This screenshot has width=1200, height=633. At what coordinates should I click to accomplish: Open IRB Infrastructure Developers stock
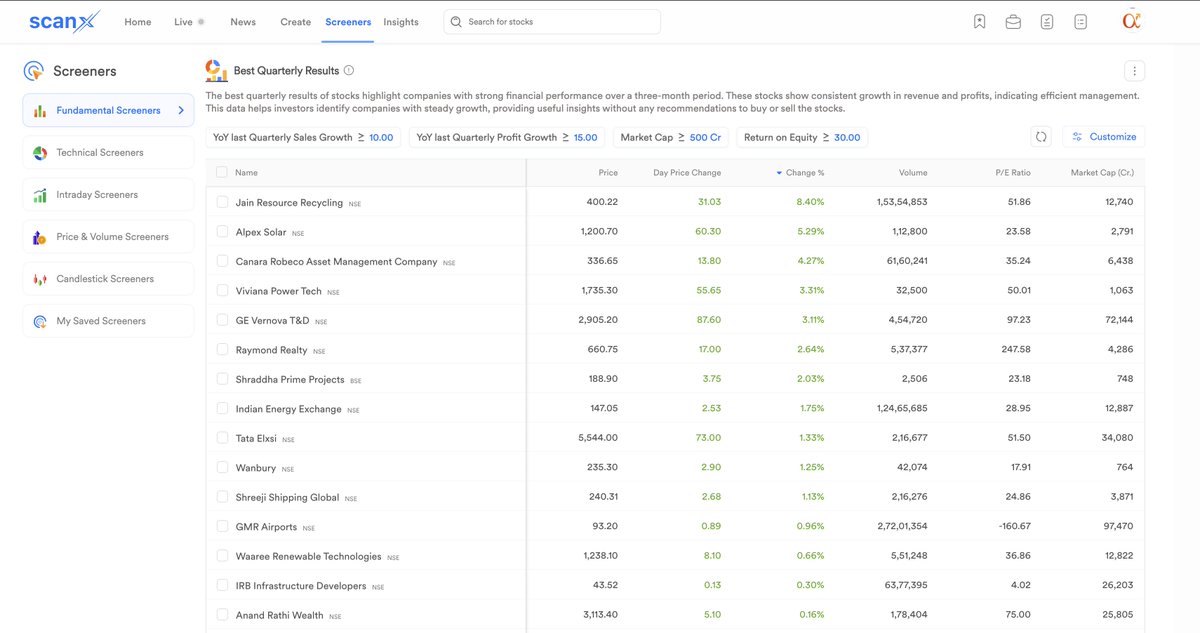click(300, 586)
